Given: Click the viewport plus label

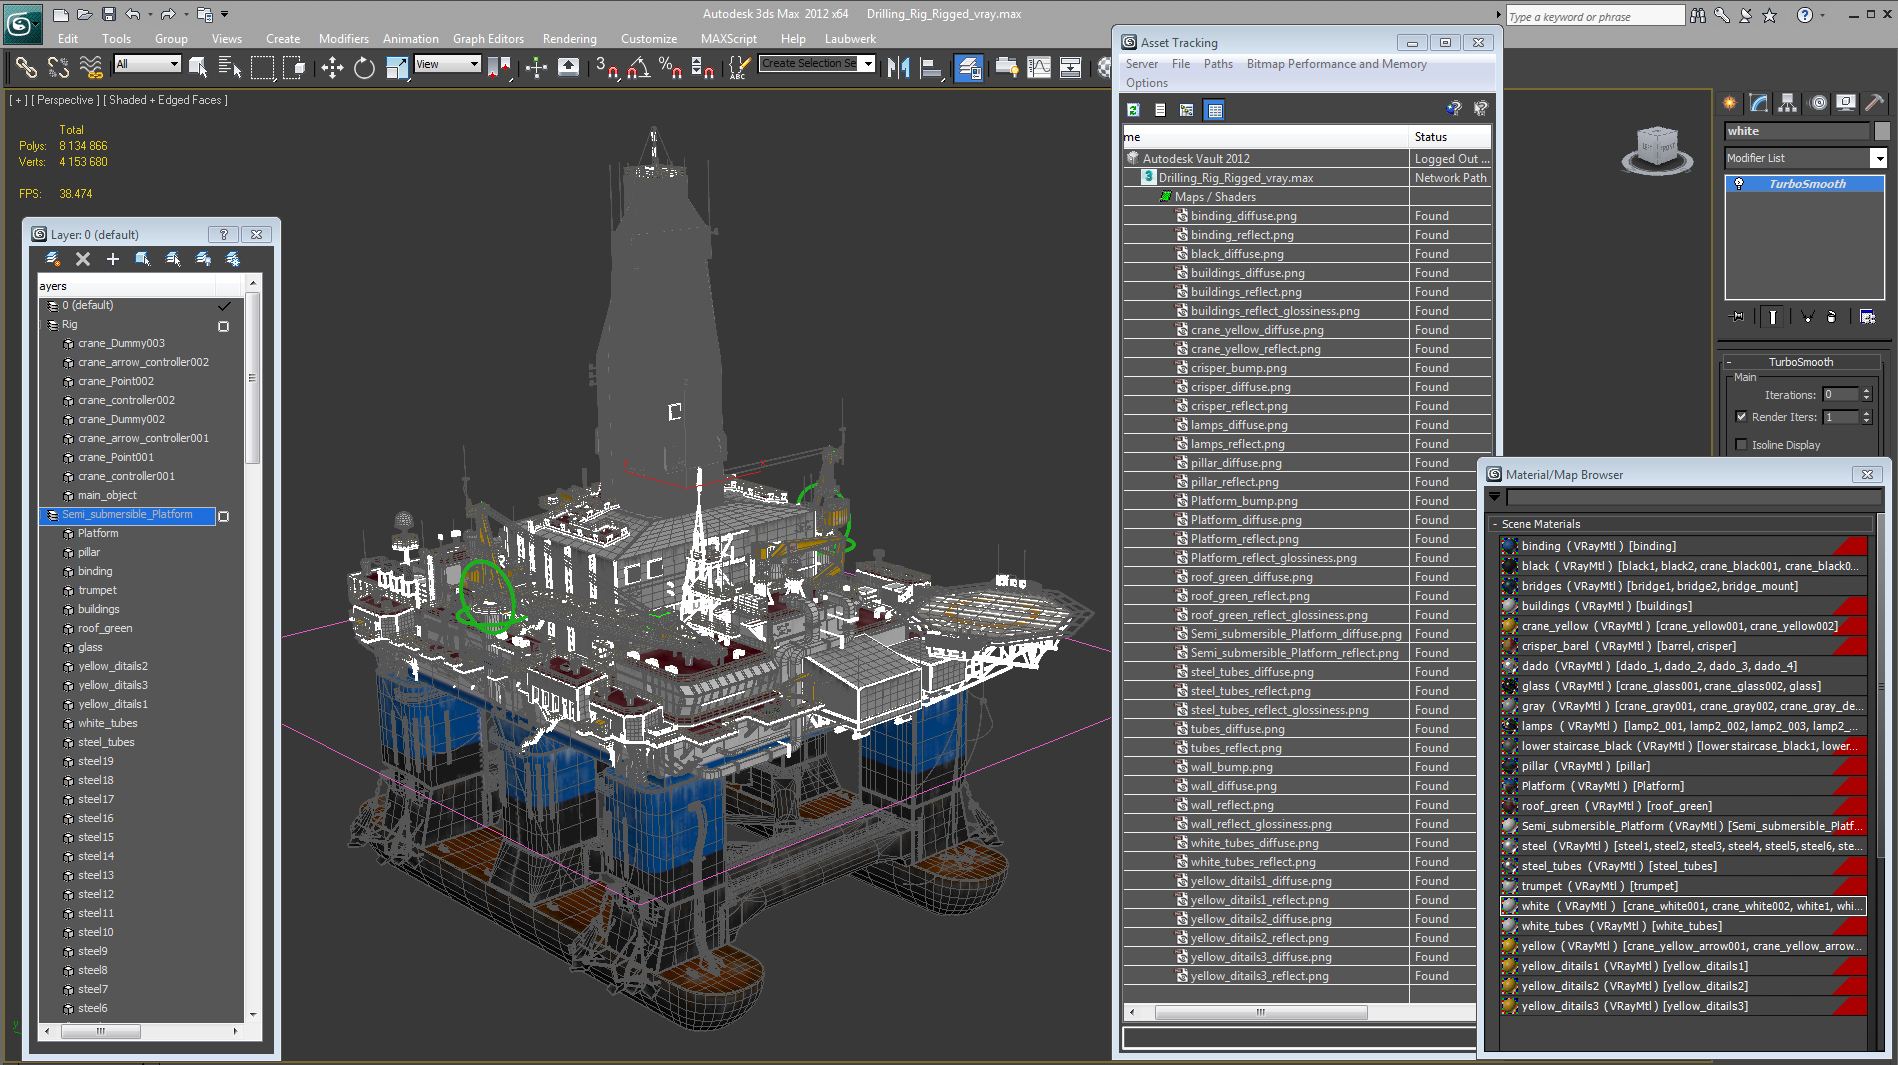Looking at the screenshot, I should tap(18, 100).
